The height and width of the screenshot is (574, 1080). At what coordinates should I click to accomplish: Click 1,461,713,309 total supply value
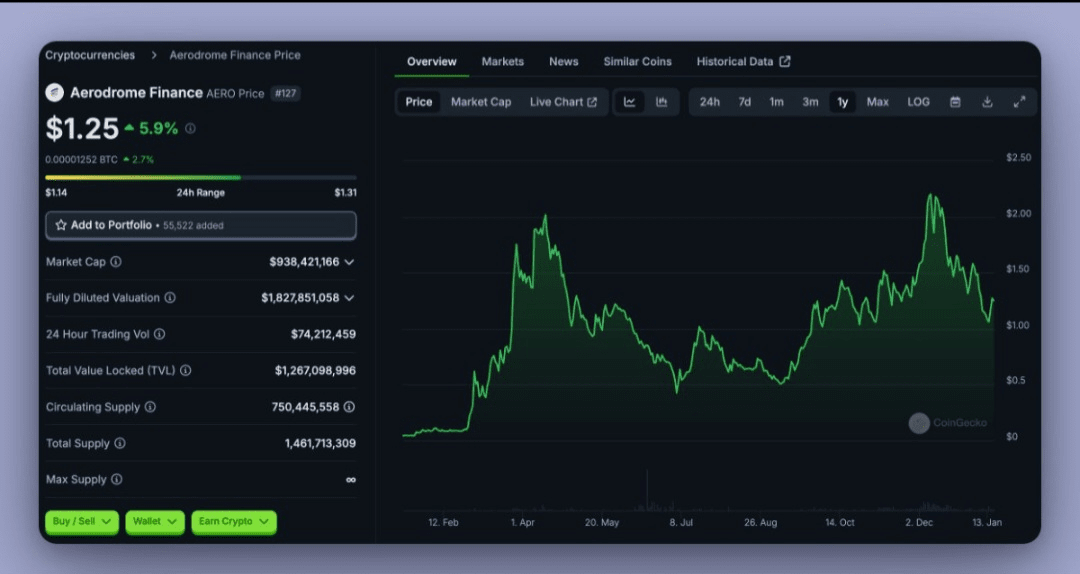point(320,443)
